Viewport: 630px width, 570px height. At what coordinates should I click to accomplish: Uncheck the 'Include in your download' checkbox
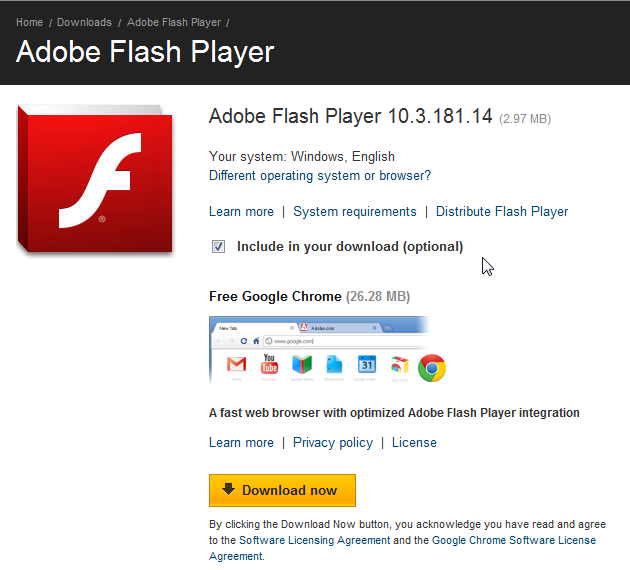218,246
